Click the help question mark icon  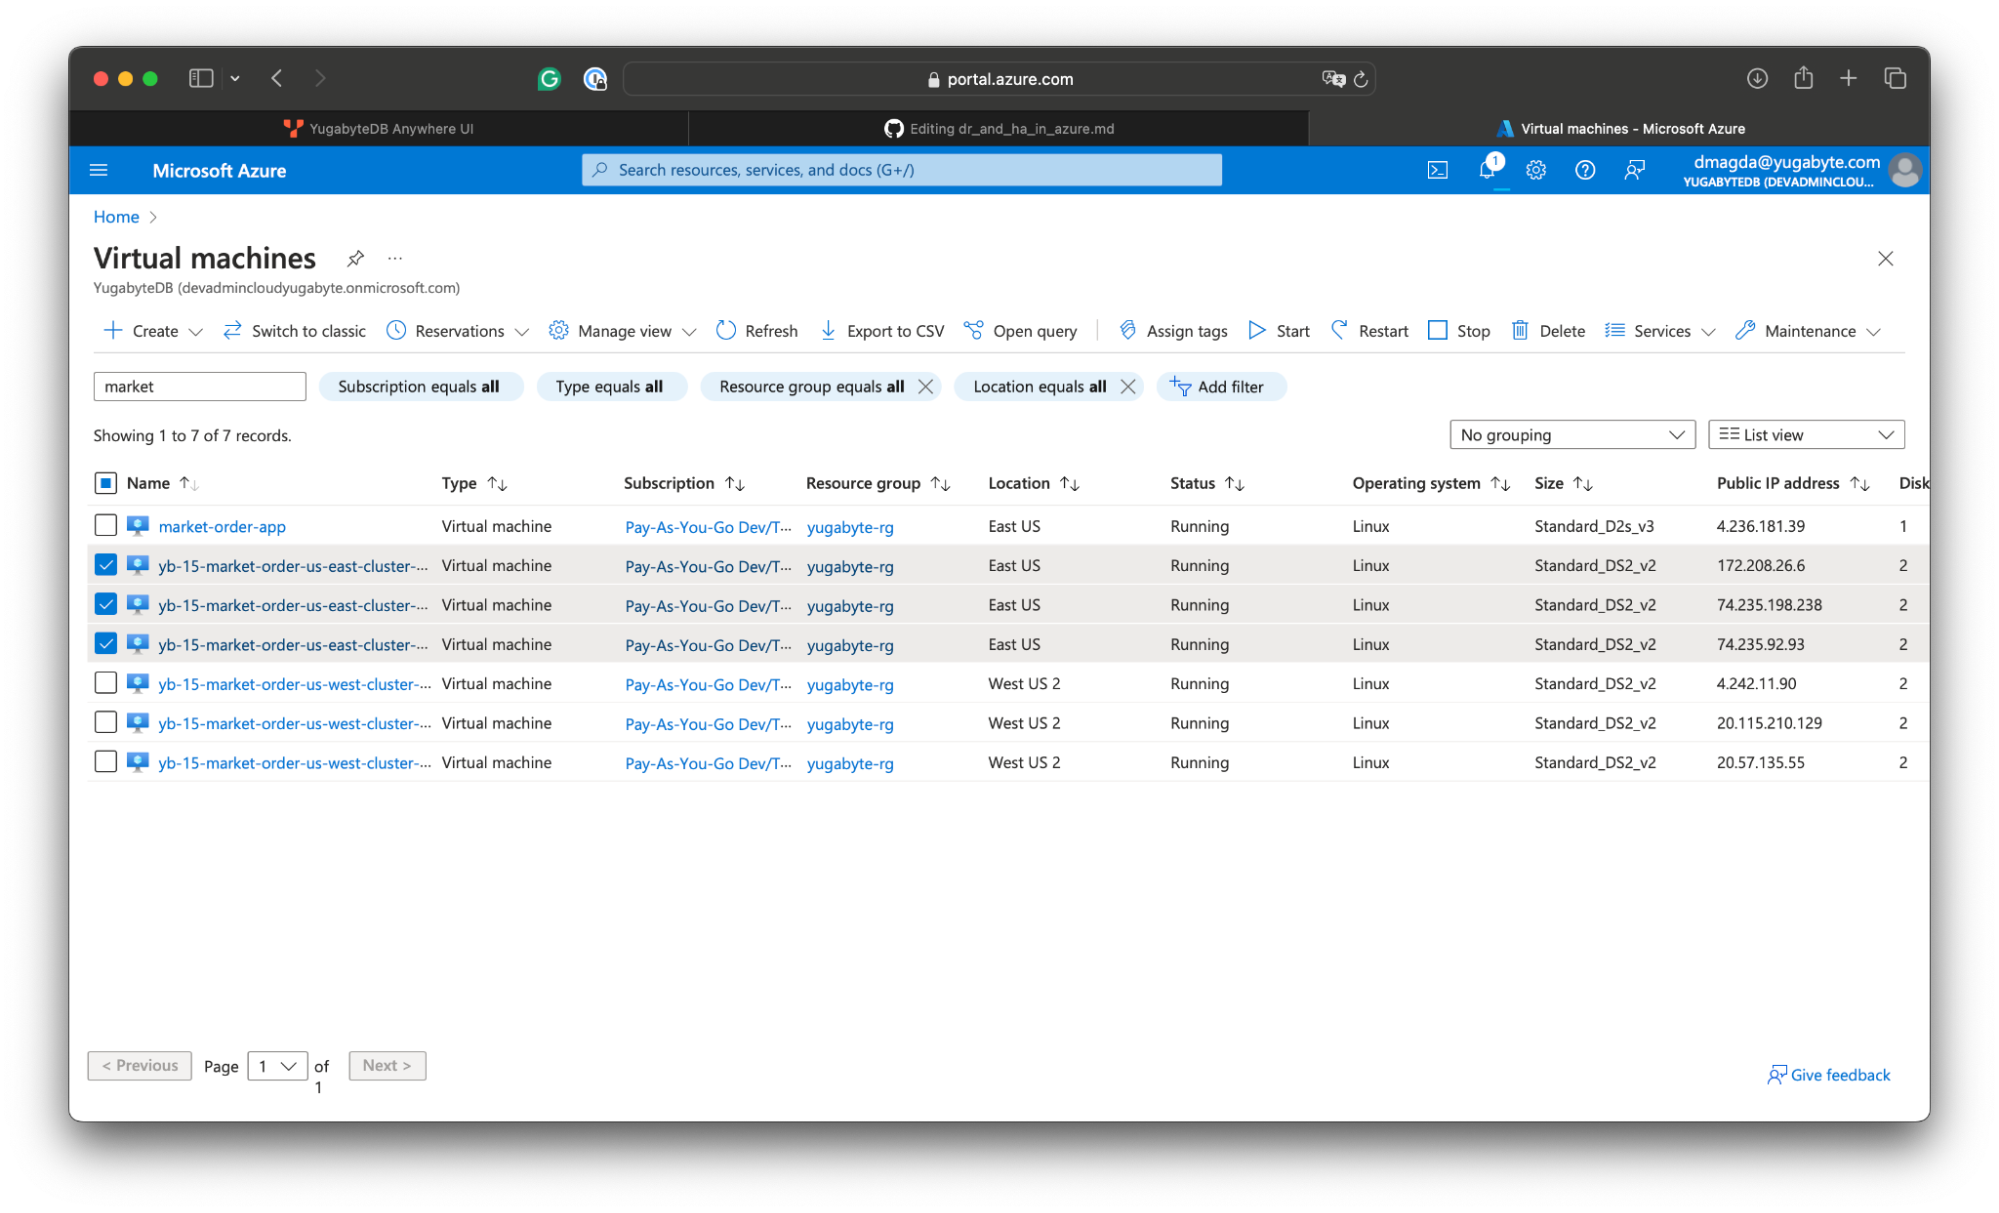[1585, 170]
